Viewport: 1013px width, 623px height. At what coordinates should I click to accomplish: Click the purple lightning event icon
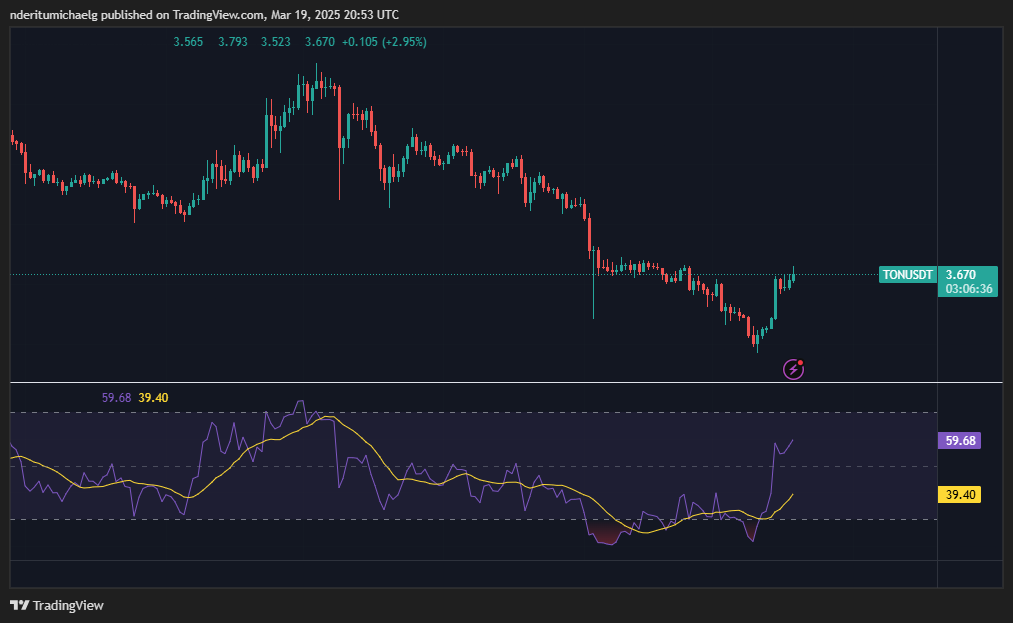click(x=793, y=369)
